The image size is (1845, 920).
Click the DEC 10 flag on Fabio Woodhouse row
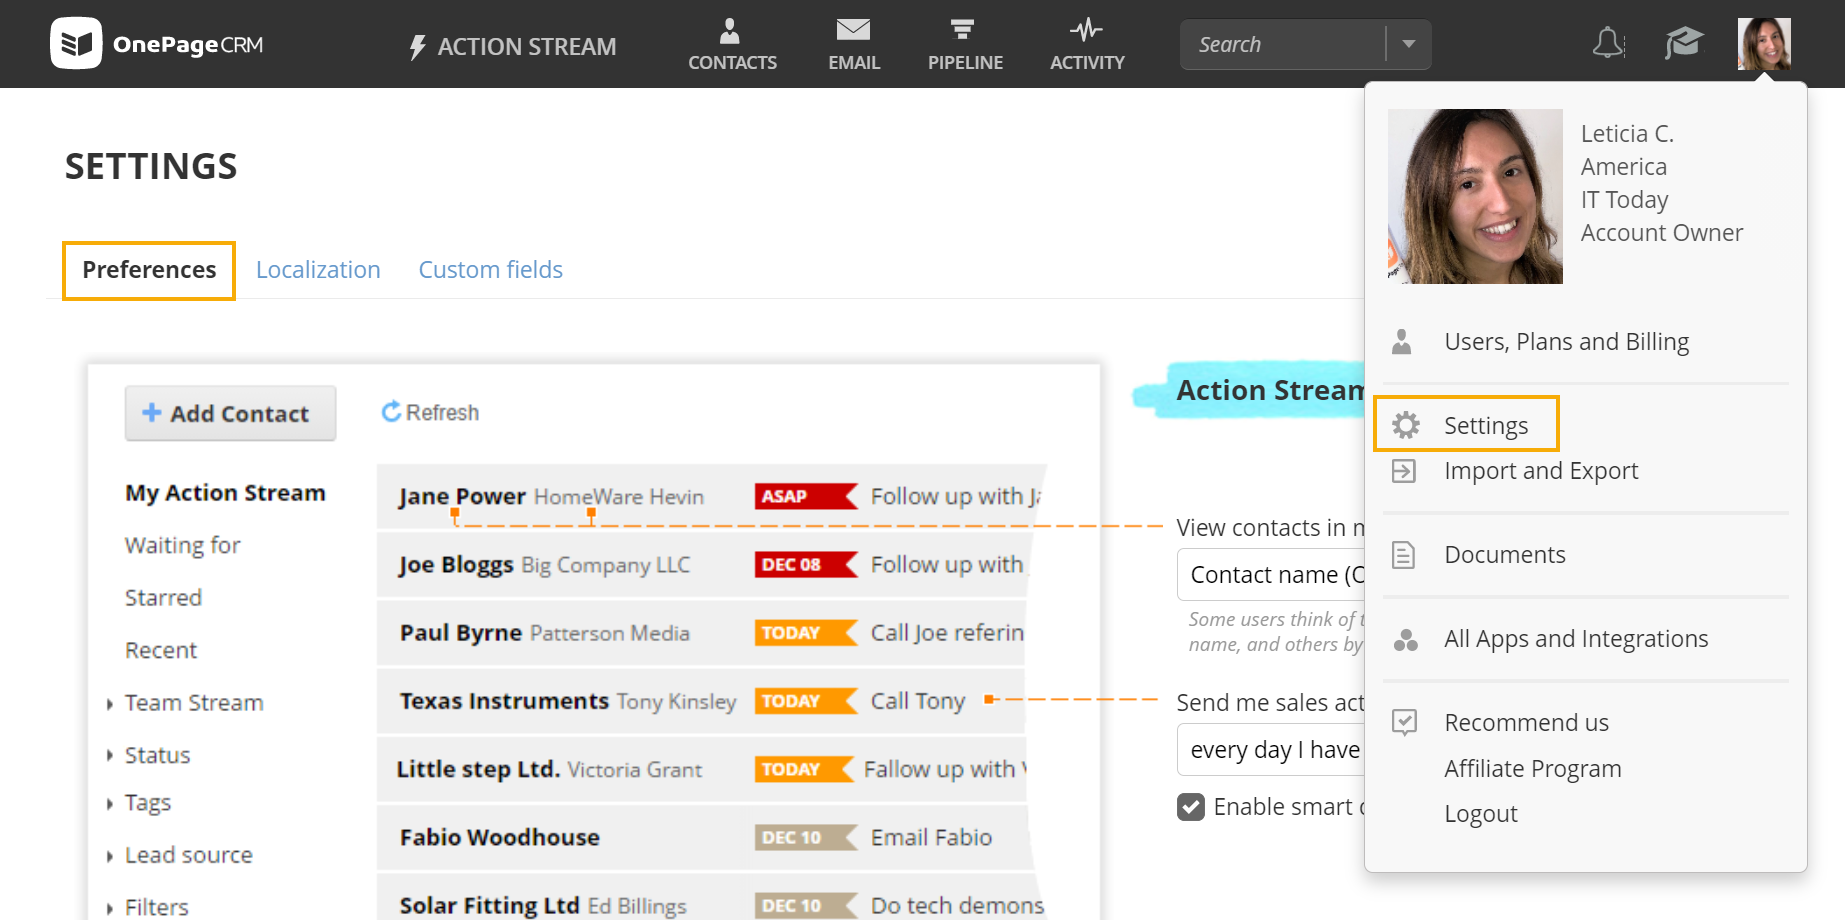click(806, 837)
